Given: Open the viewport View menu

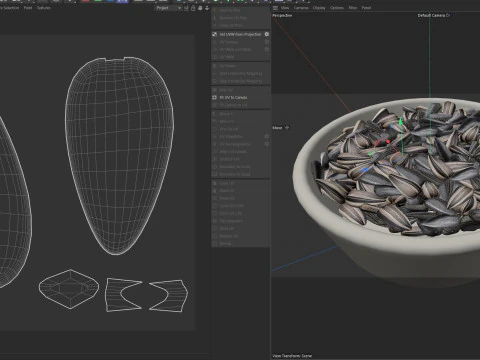Looking at the screenshot, I should tap(285, 8).
